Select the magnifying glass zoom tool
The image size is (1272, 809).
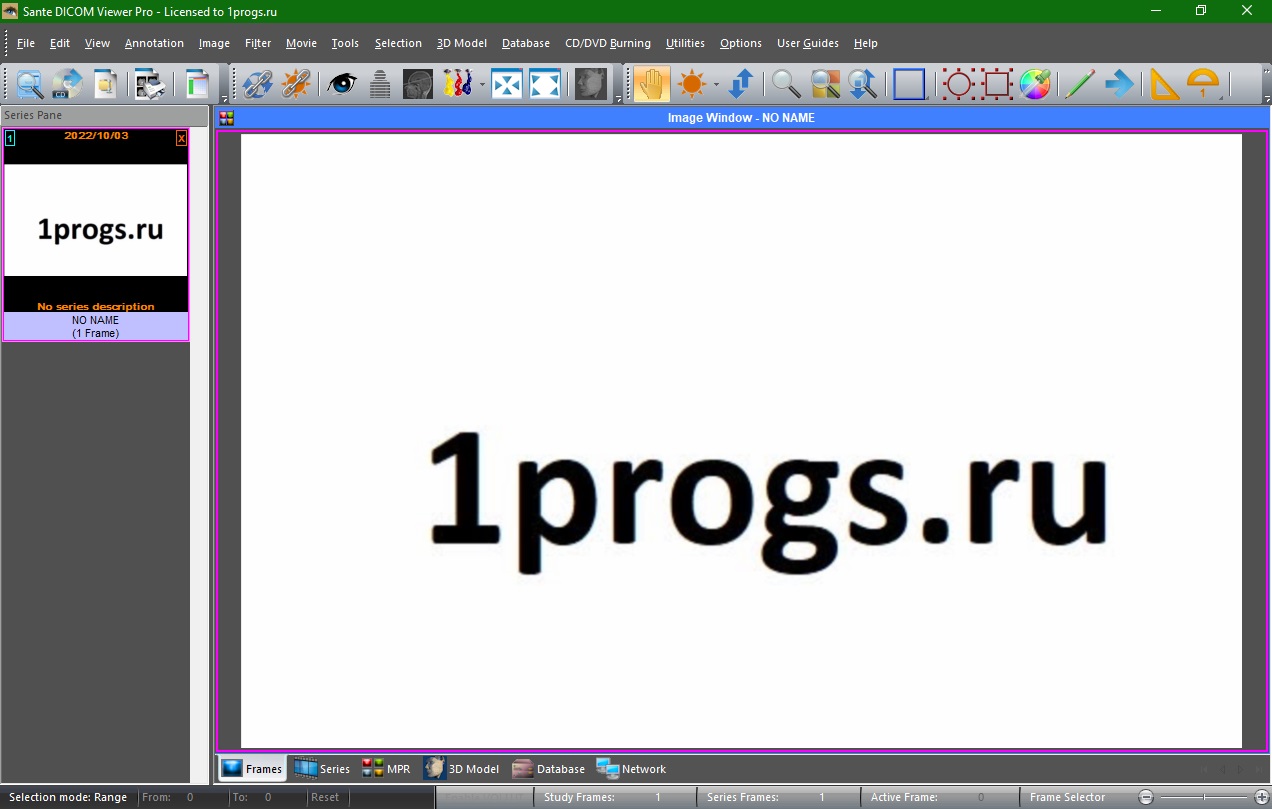click(786, 84)
